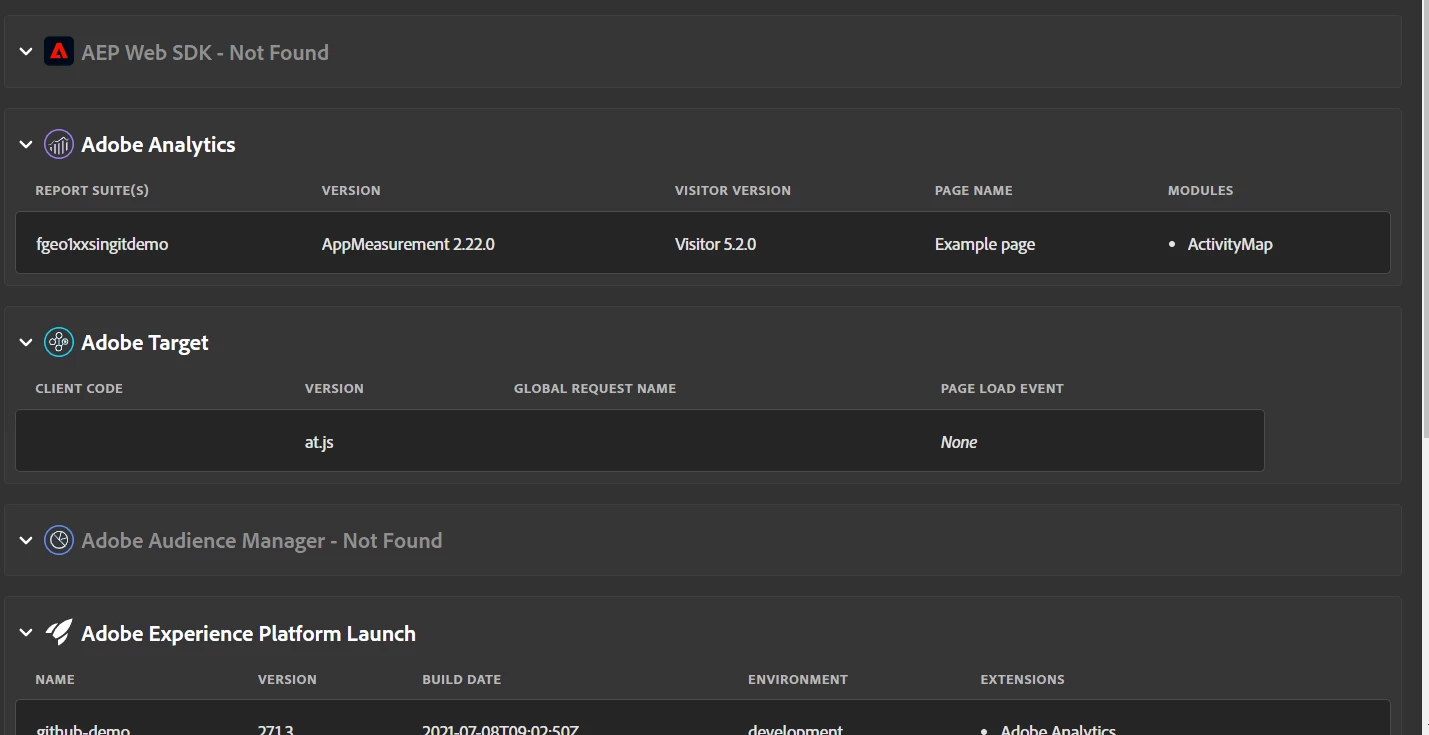Click 'EXTENSIONS' column header
The height and width of the screenshot is (735, 1429).
[x=1023, y=679]
